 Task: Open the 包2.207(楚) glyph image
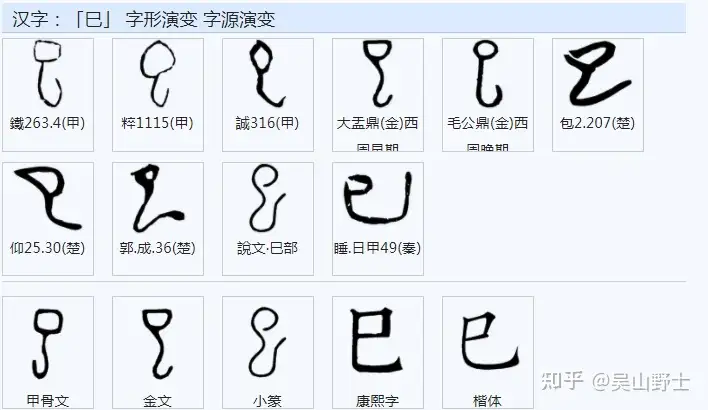(x=597, y=73)
